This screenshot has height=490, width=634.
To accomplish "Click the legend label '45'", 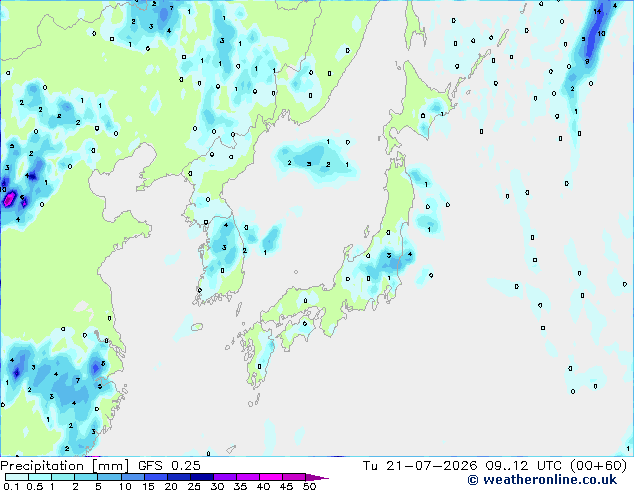I will click(x=287, y=486).
